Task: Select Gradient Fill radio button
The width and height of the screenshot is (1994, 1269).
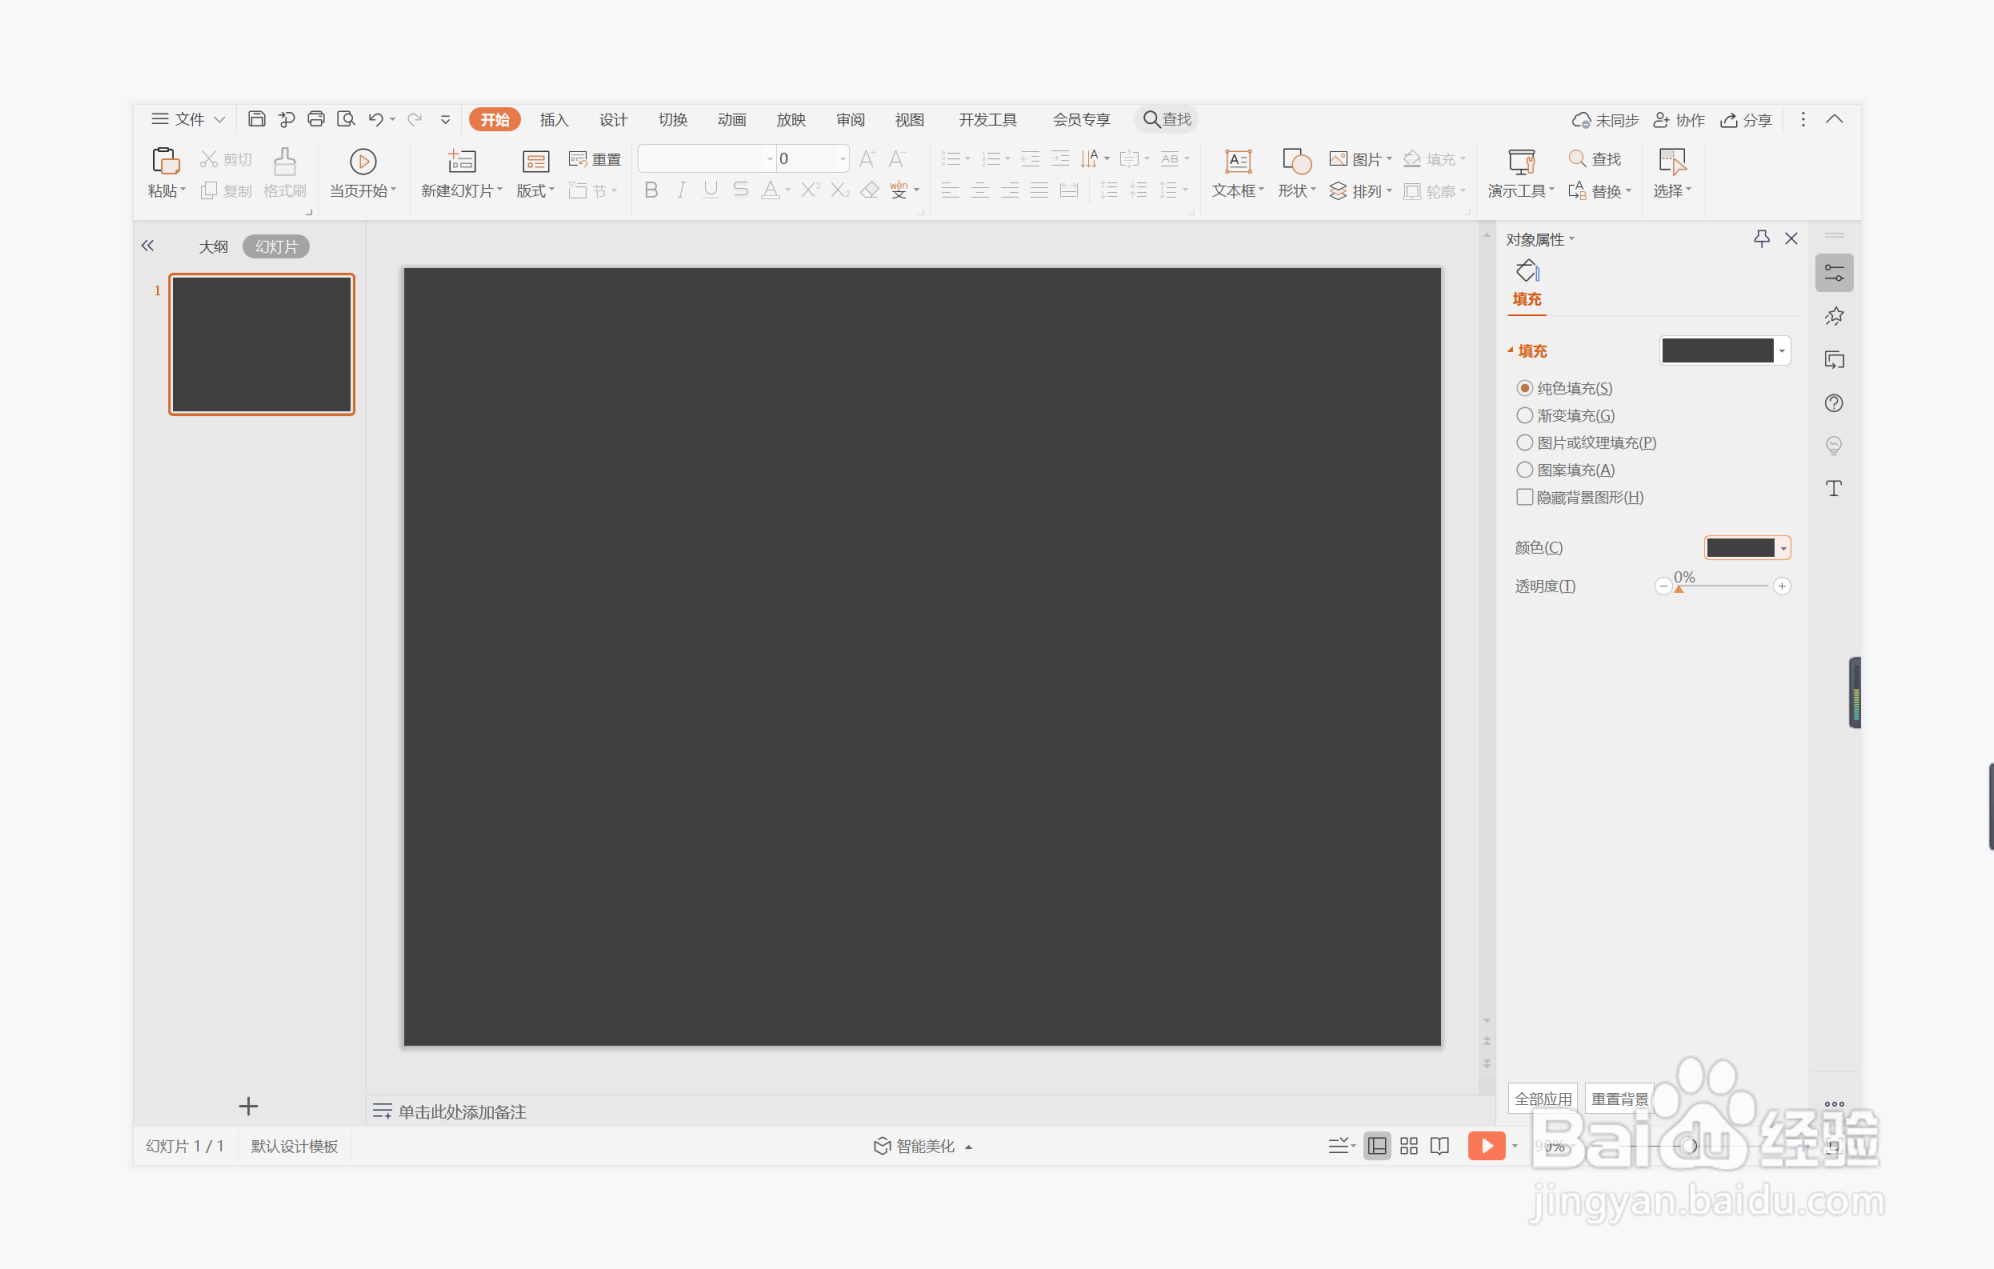Action: click(x=1524, y=415)
